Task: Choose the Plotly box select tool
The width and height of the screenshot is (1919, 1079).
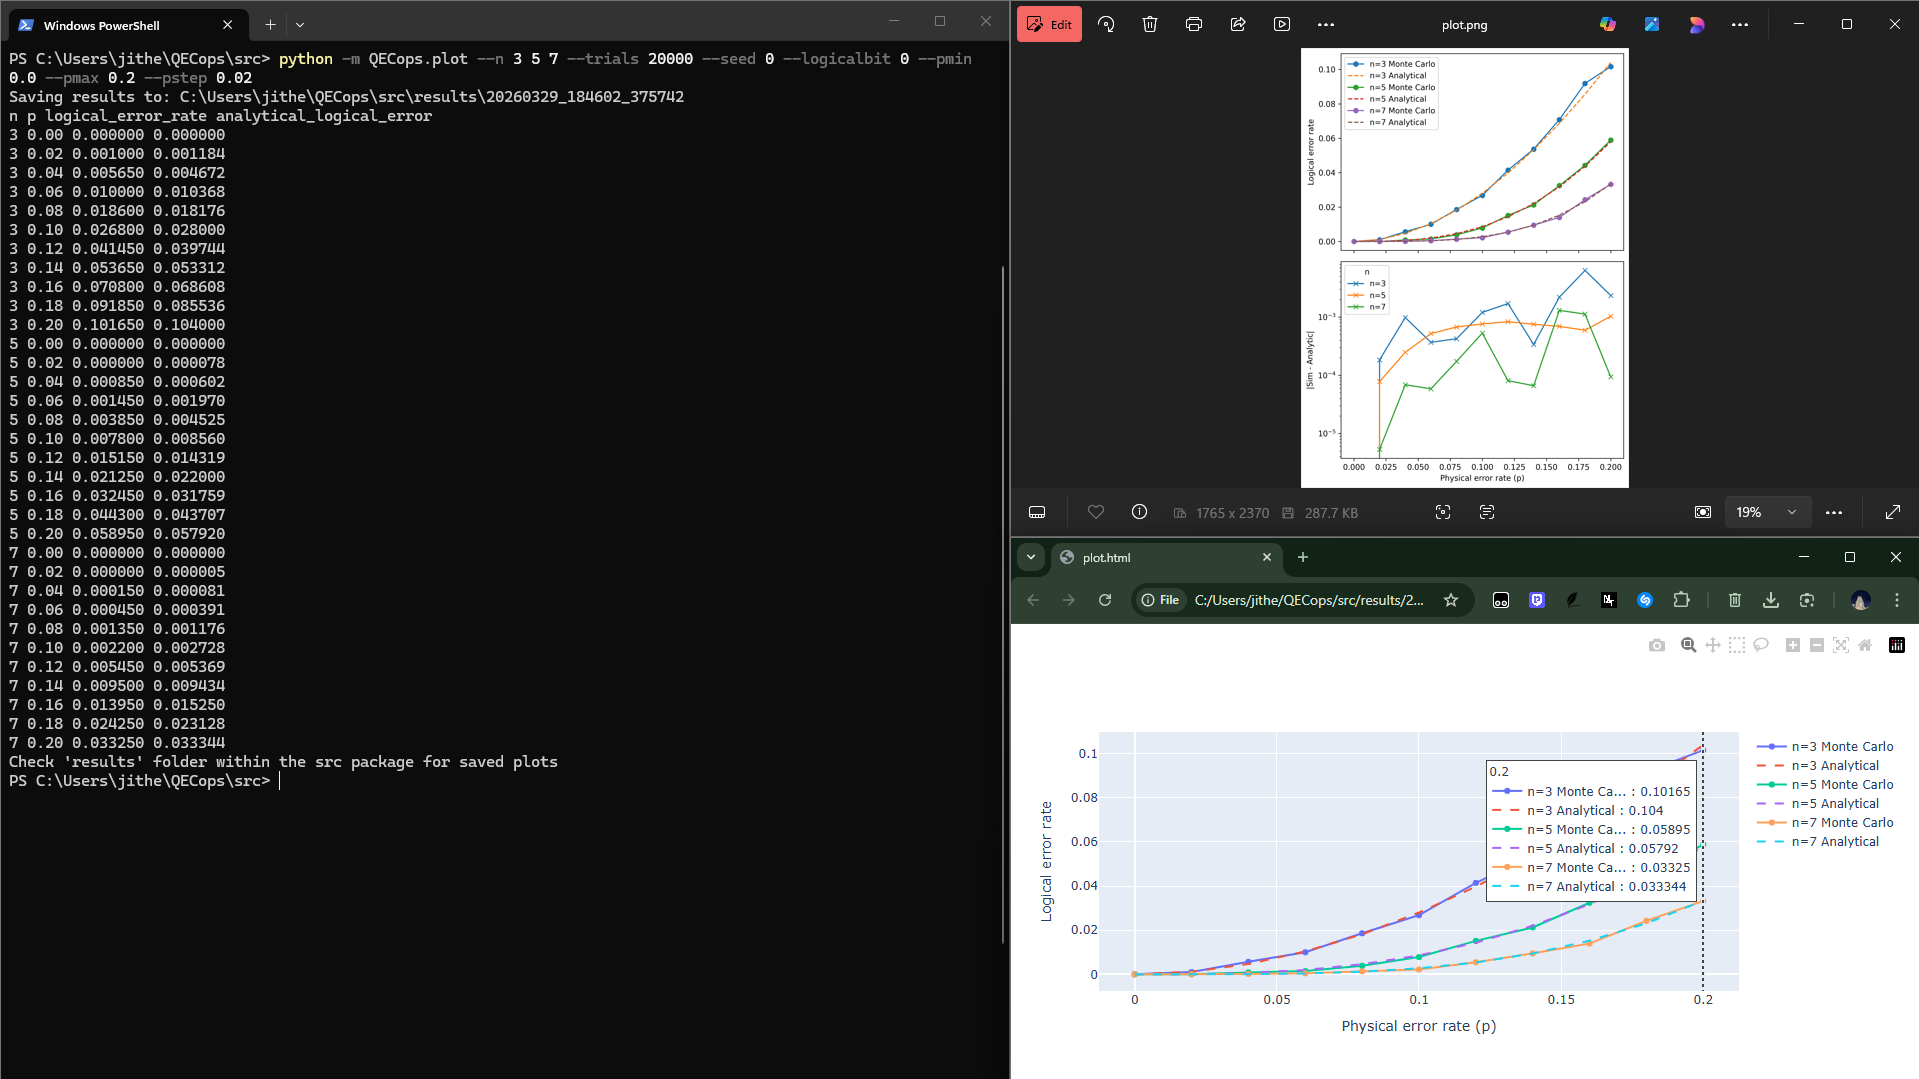Action: 1737,645
